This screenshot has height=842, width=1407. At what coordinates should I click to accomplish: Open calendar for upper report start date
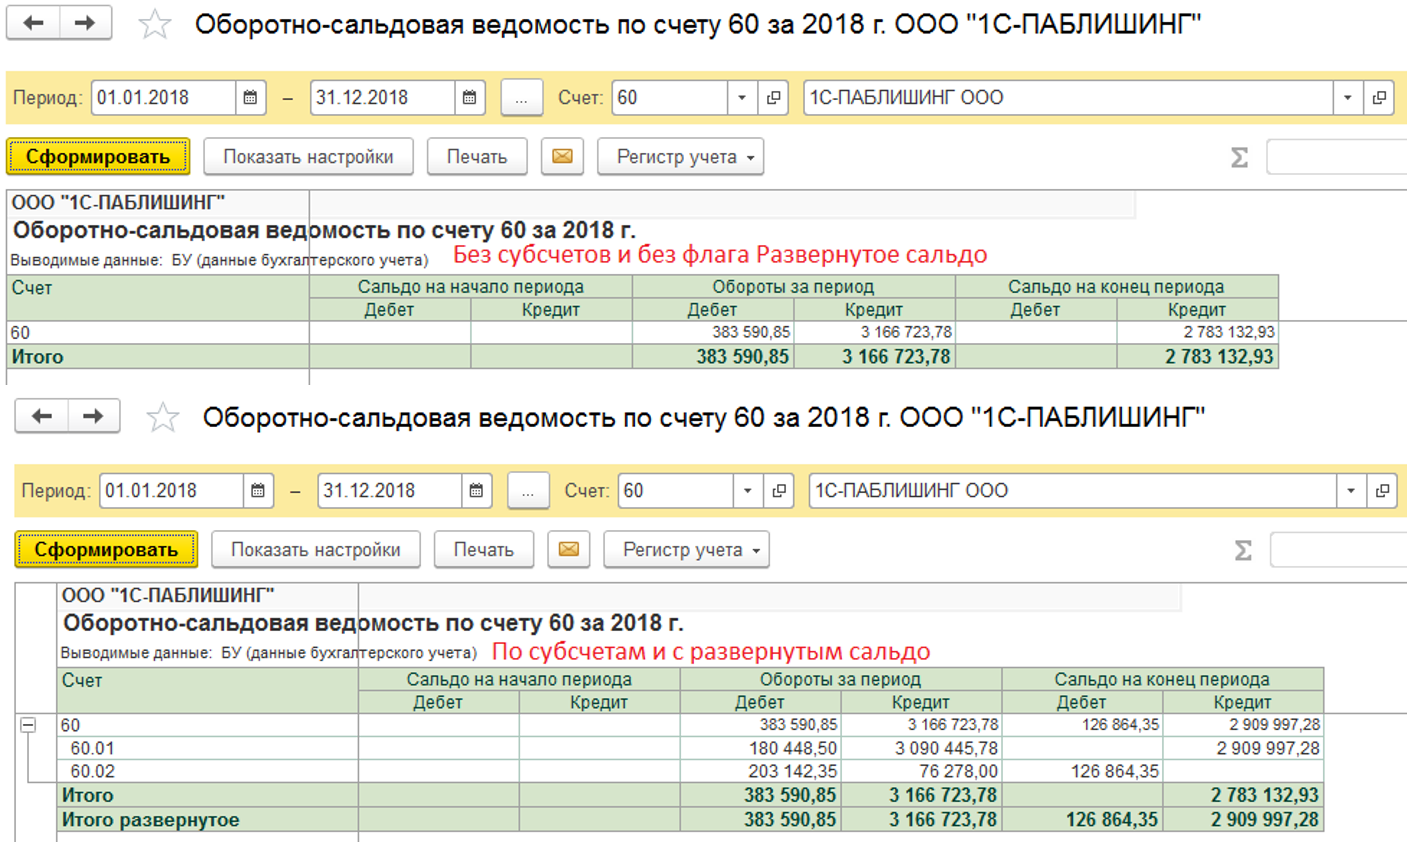[250, 98]
